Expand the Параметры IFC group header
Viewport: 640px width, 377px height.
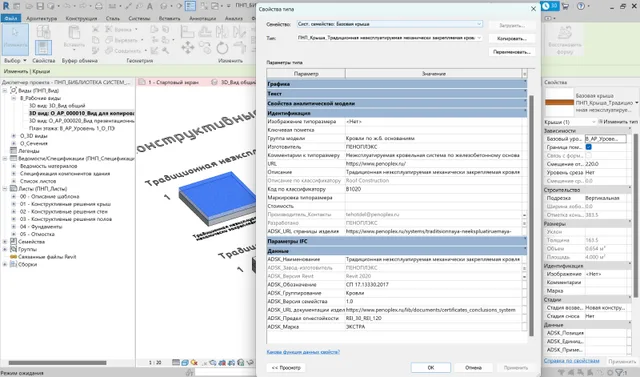[x=397, y=242]
